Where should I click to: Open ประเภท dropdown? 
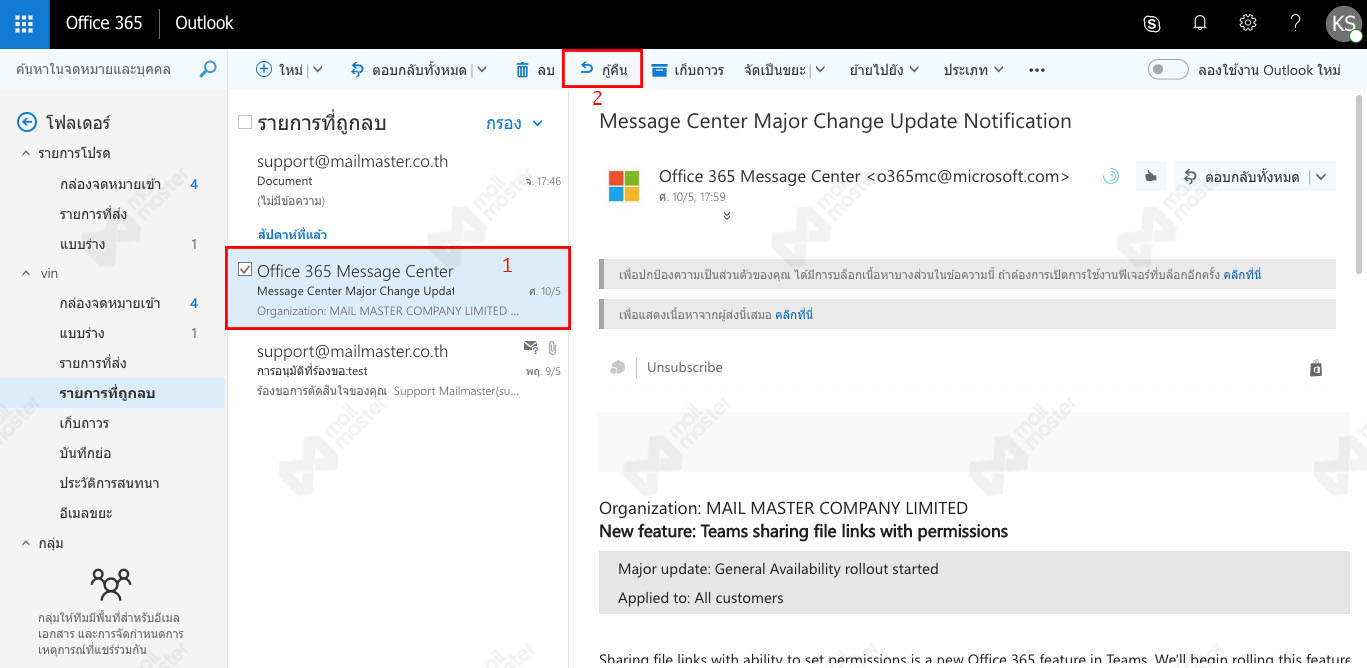click(973, 70)
